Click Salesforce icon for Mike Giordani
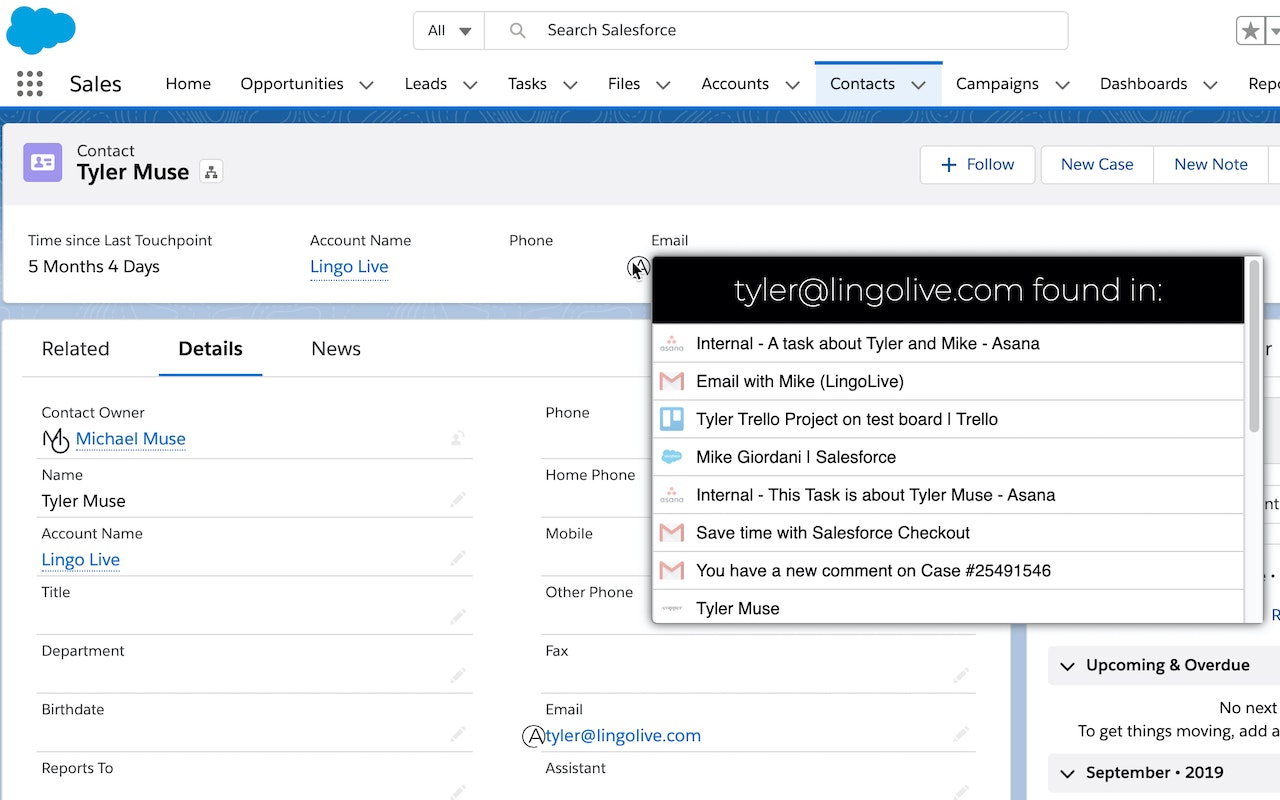 [672, 457]
